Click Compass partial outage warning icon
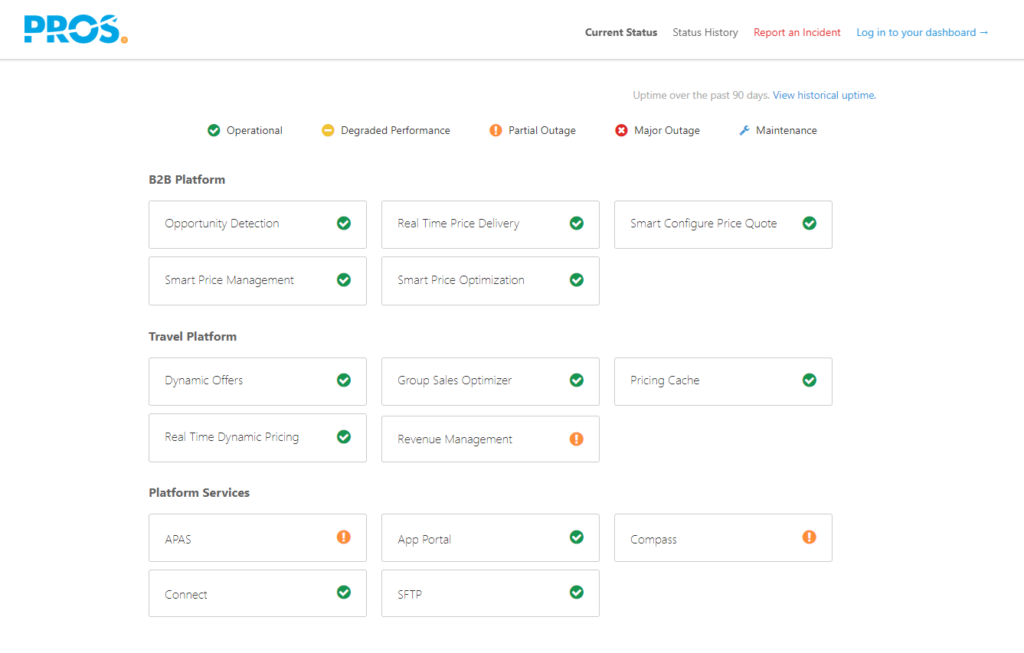The width and height of the screenshot is (1024, 653). click(809, 537)
